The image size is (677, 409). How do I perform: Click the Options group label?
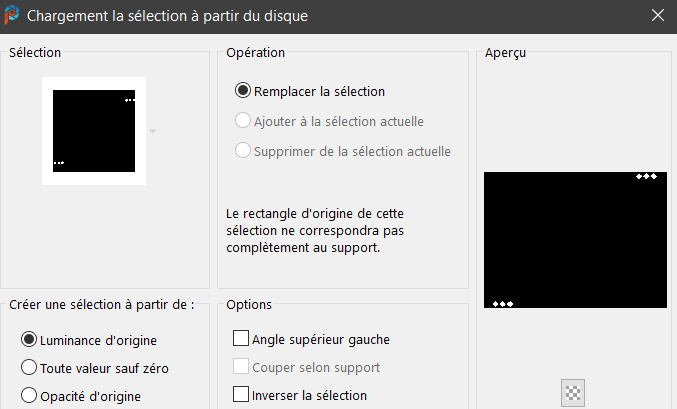pos(249,304)
